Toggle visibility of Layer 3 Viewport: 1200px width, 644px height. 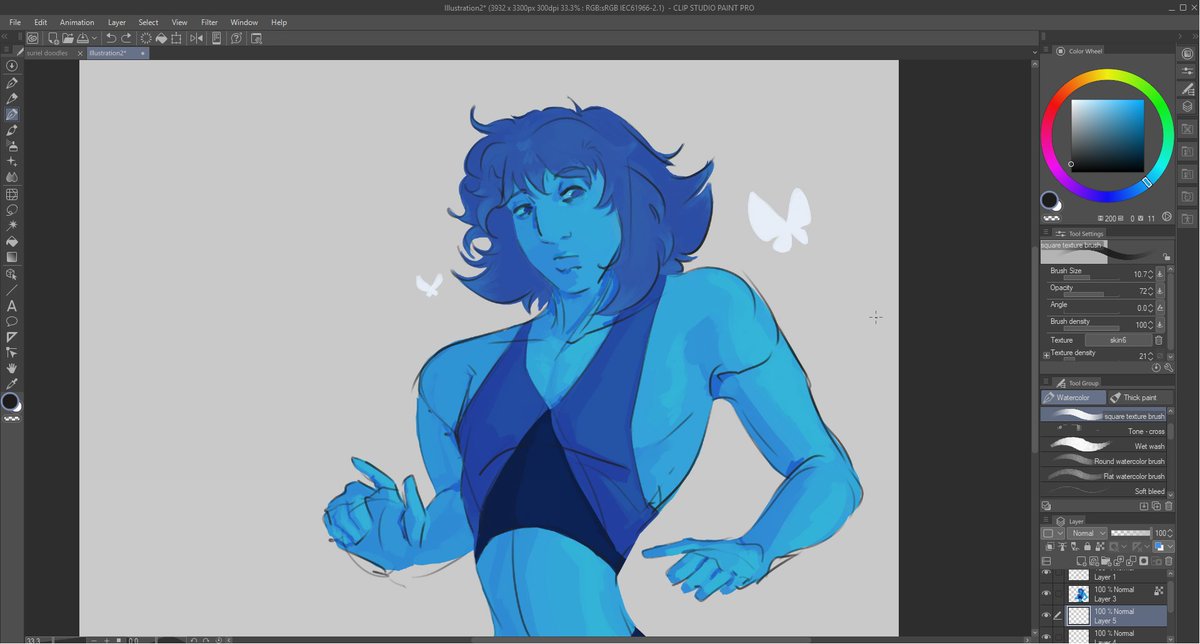click(1046, 594)
